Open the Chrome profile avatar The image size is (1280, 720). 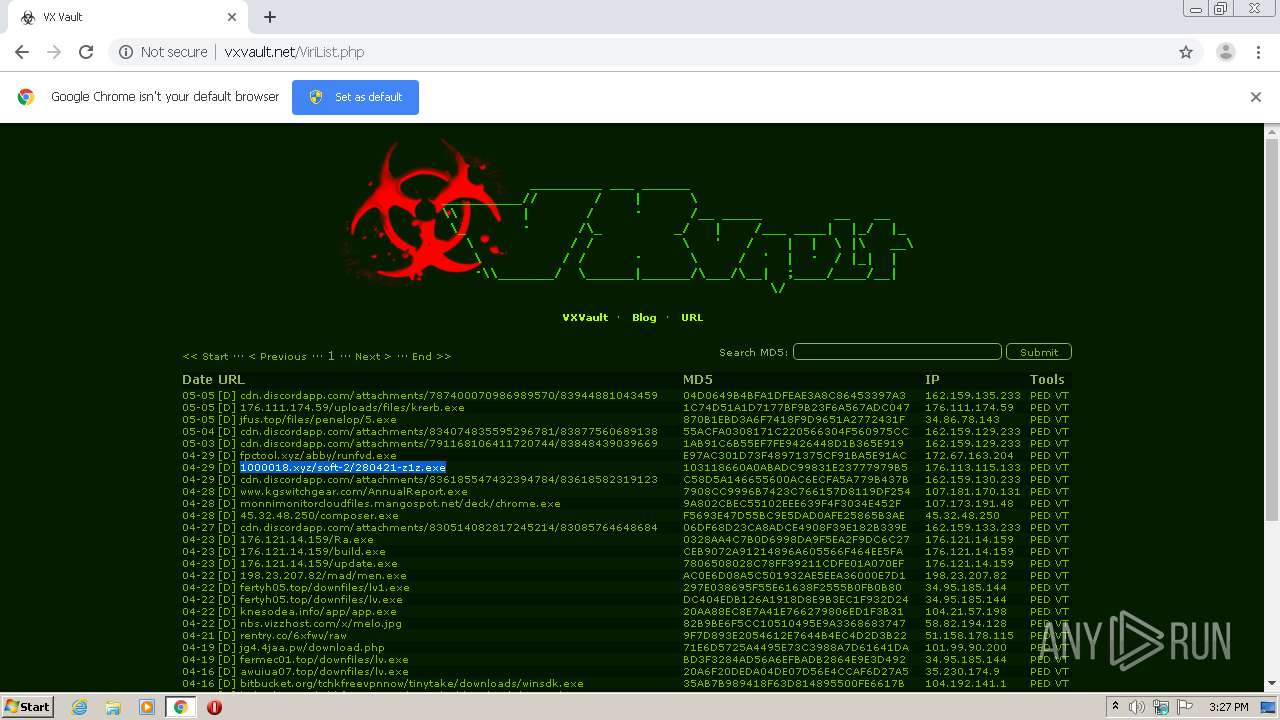(1225, 52)
